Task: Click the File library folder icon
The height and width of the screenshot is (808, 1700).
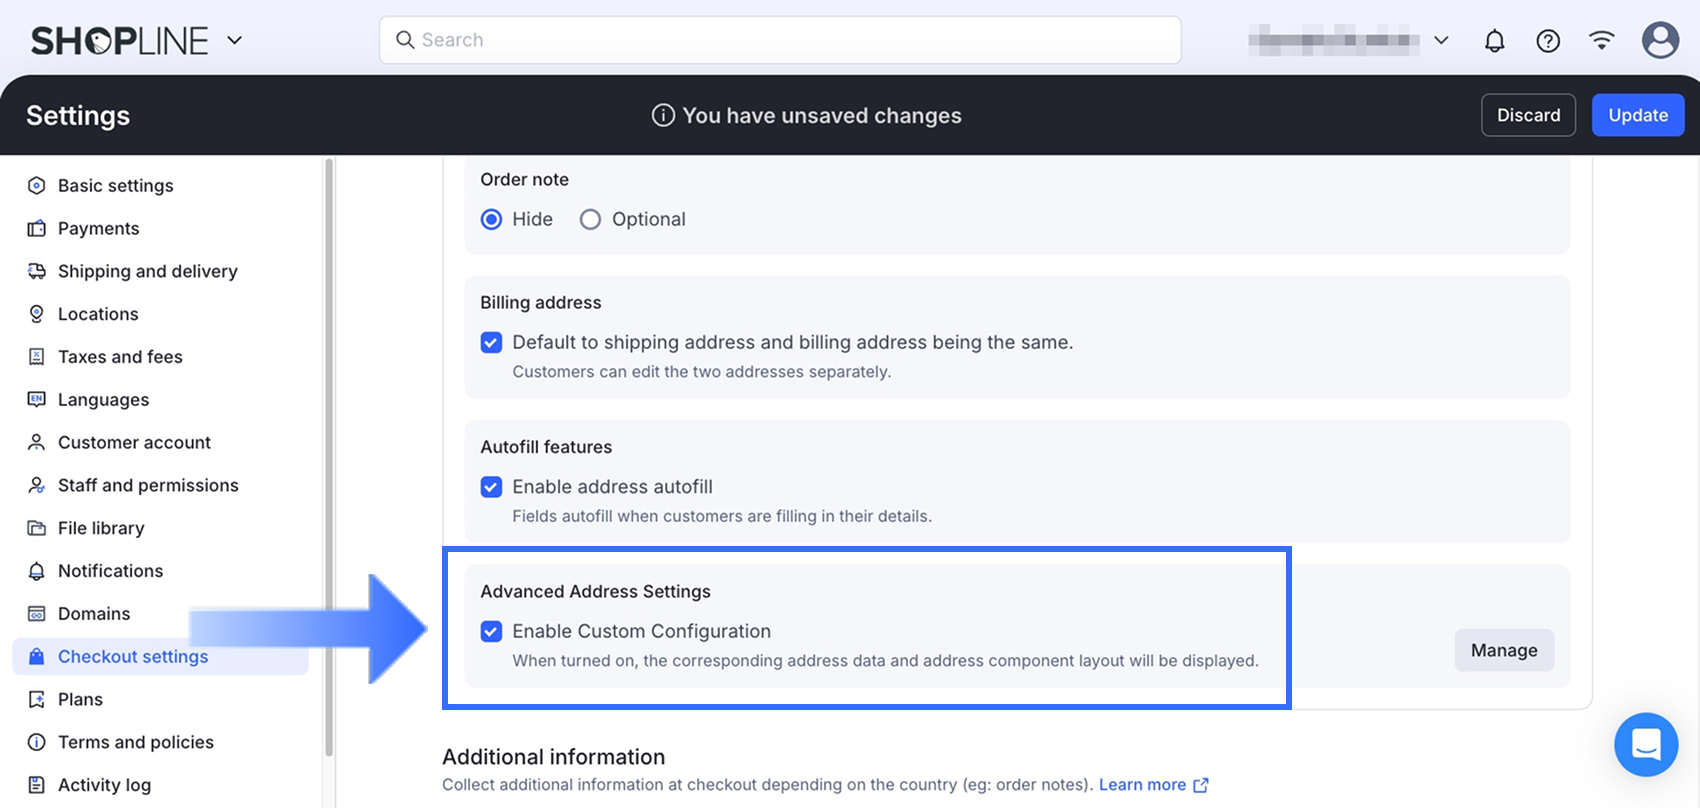Action: click(x=37, y=528)
